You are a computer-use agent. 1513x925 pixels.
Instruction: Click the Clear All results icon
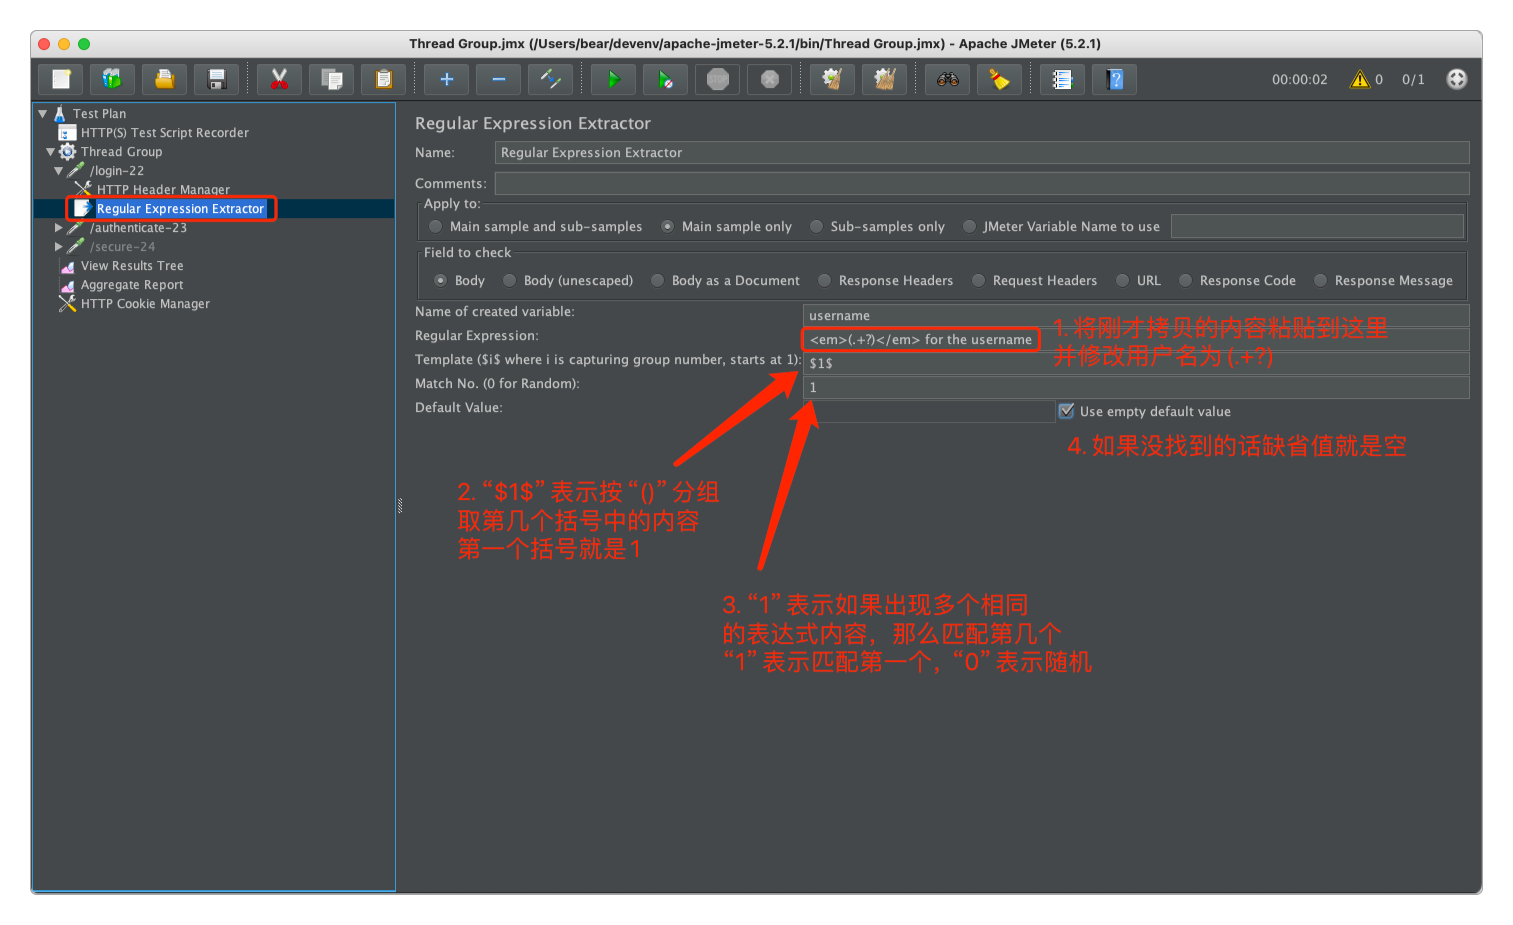884,79
